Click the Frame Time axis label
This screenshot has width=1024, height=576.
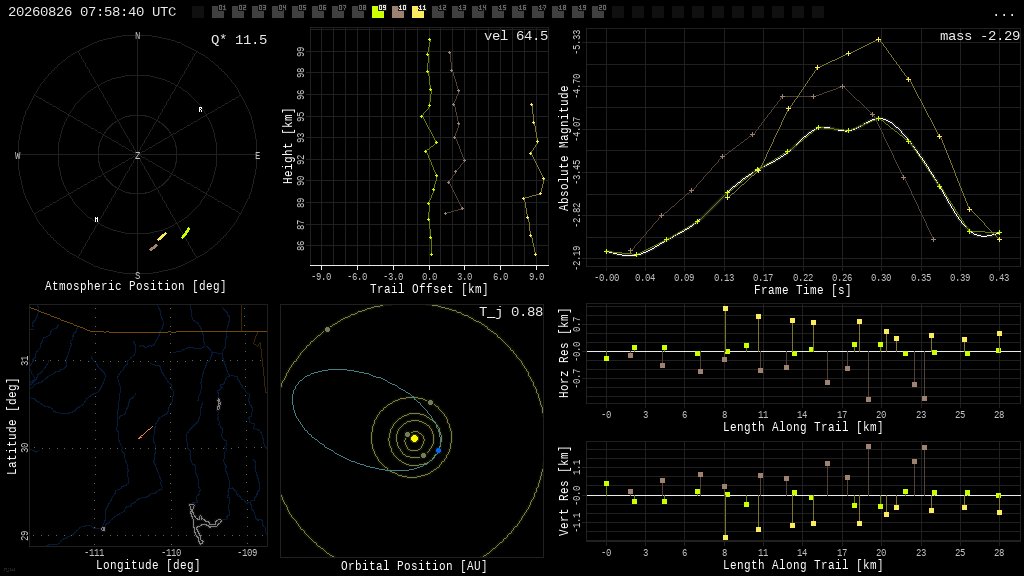(802, 290)
